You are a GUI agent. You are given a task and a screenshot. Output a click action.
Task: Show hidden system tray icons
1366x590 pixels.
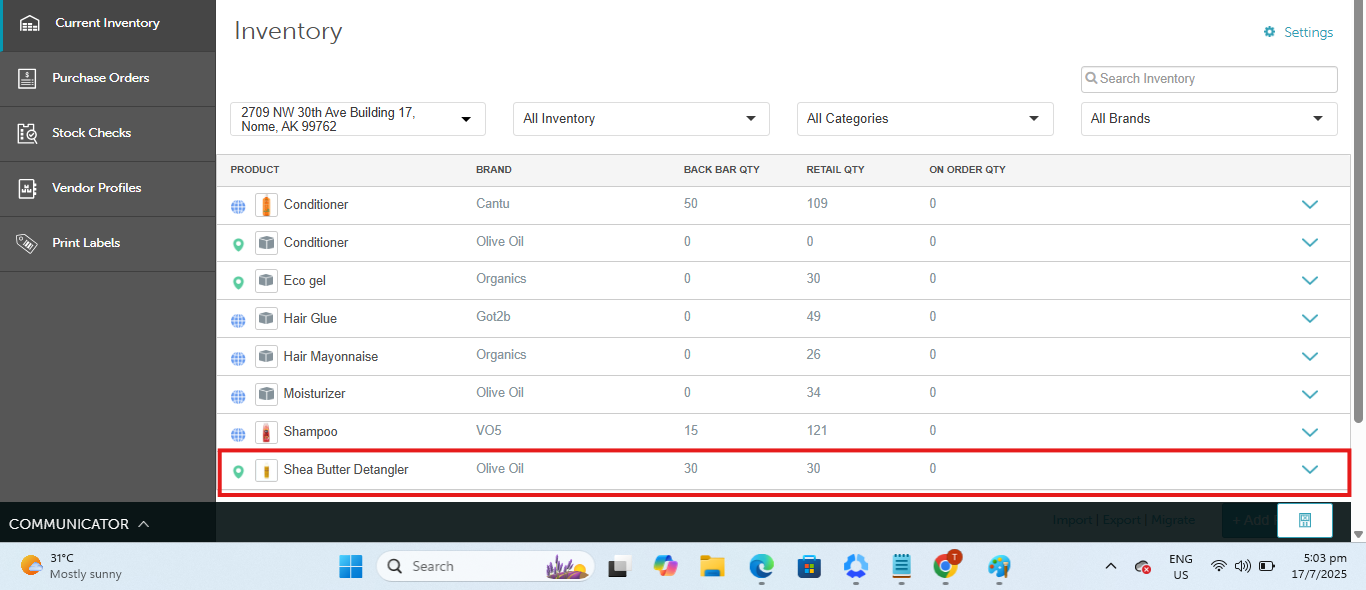tap(1110, 566)
